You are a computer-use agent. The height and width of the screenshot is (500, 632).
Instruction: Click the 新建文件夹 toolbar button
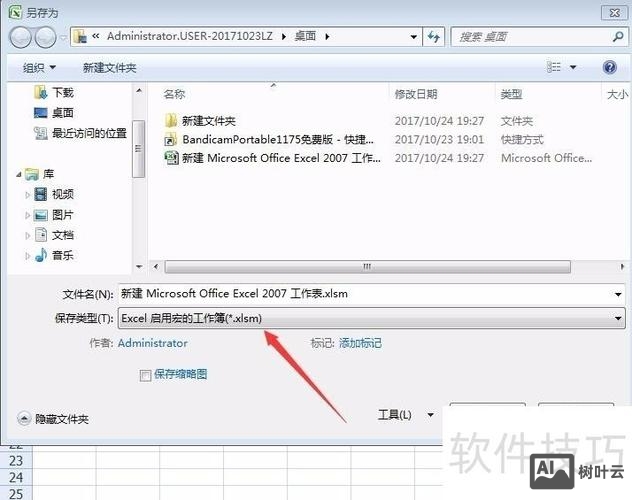[109, 67]
